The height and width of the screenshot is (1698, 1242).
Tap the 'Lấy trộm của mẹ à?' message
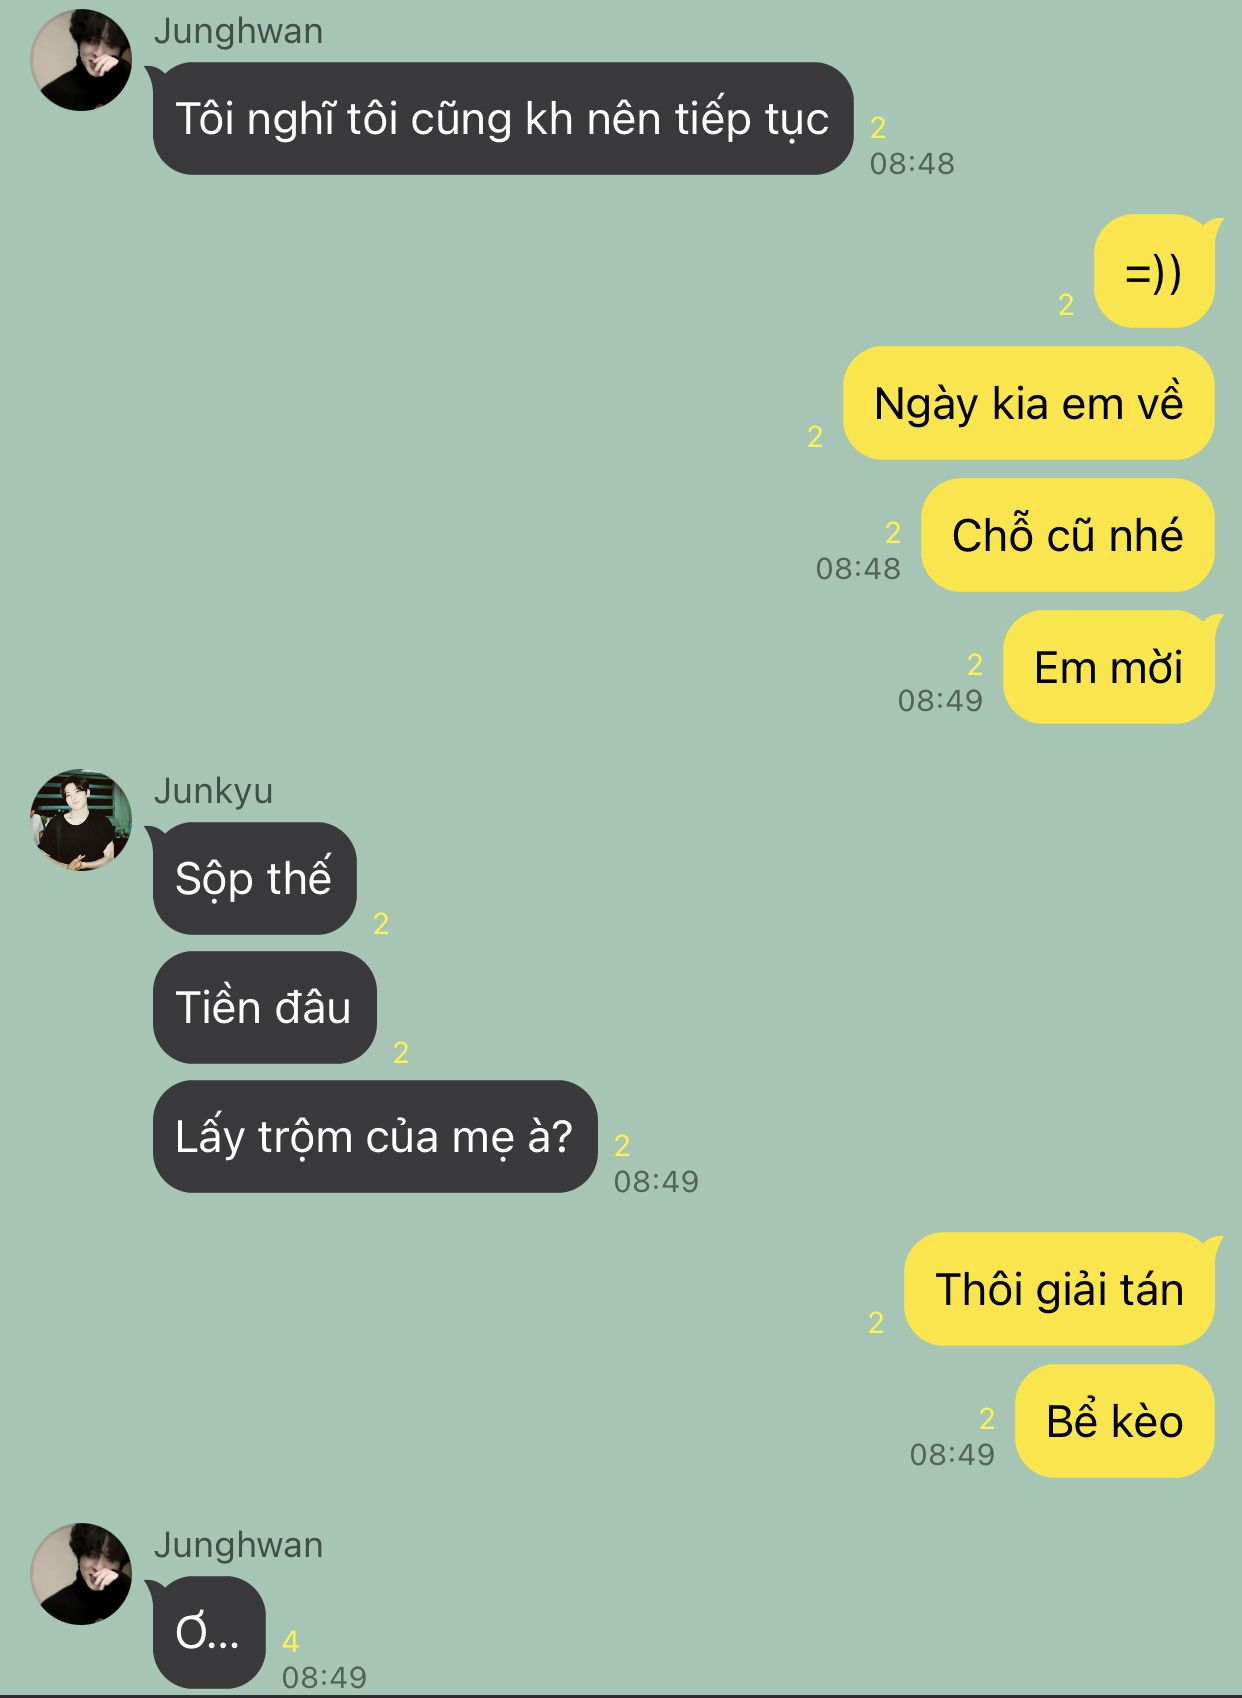coord(374,1136)
